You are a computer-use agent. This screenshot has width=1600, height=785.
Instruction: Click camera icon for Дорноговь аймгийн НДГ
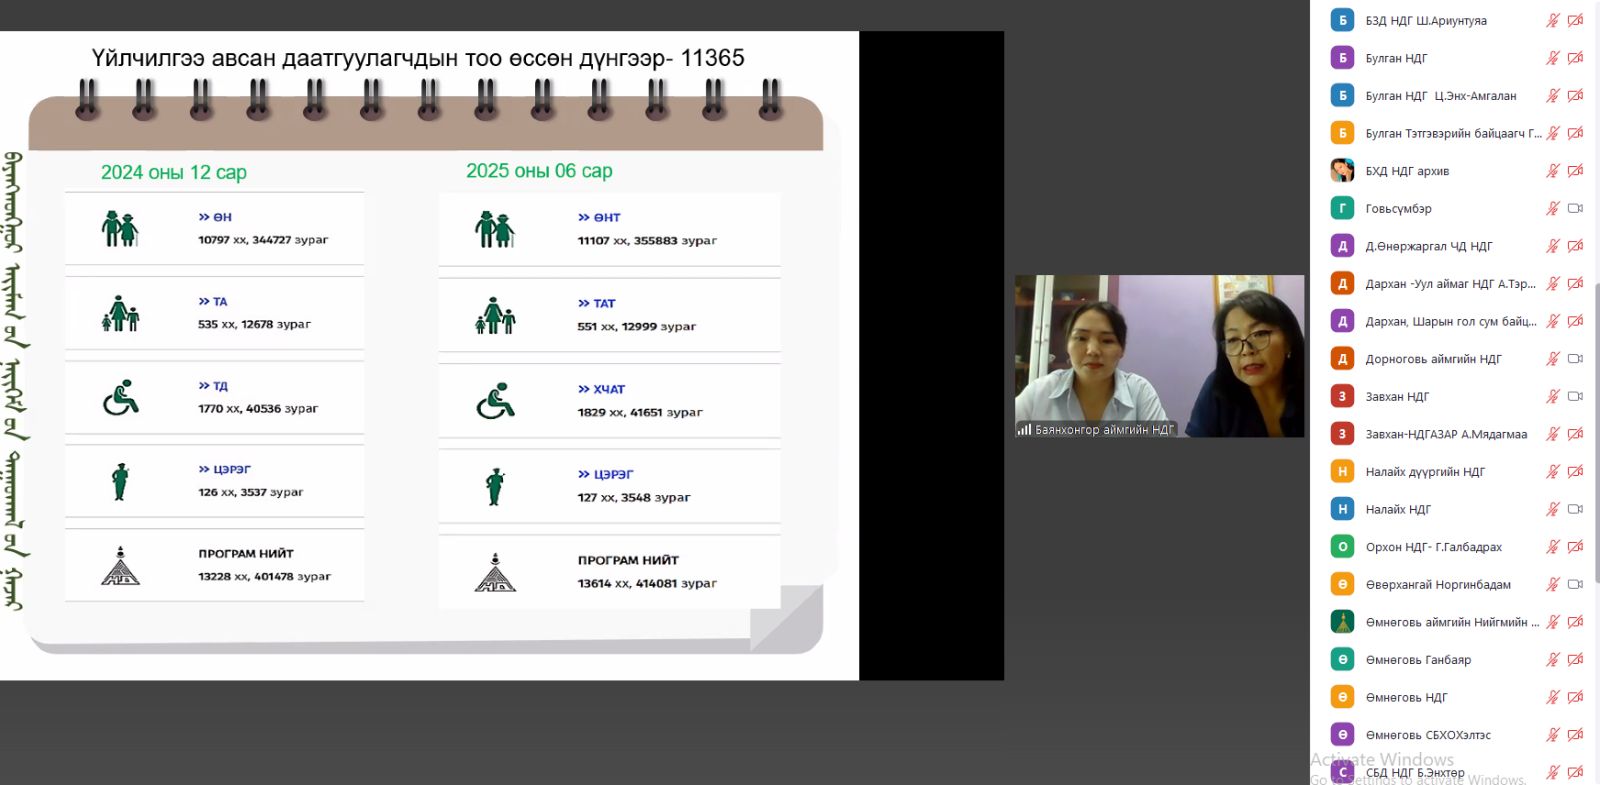[x=1575, y=359]
